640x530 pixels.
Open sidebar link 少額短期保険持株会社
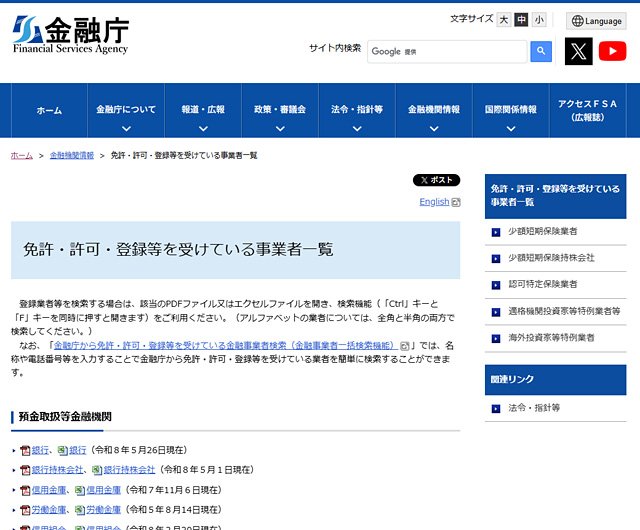[551, 258]
